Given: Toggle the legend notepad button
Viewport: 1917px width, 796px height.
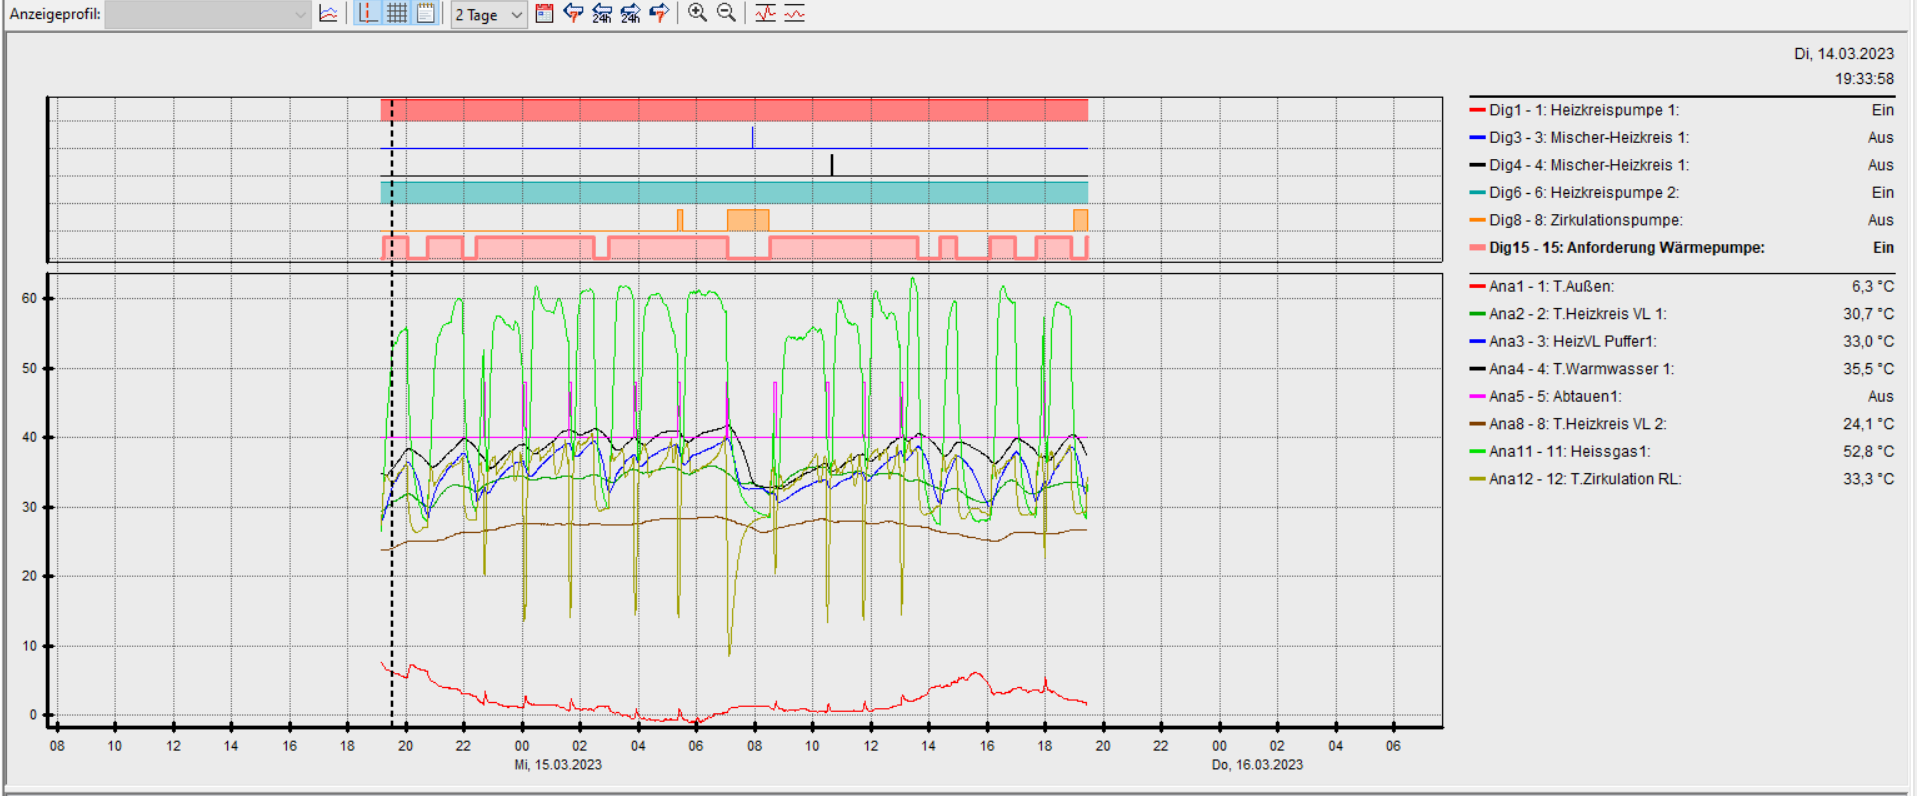Looking at the screenshot, I should click(x=426, y=14).
